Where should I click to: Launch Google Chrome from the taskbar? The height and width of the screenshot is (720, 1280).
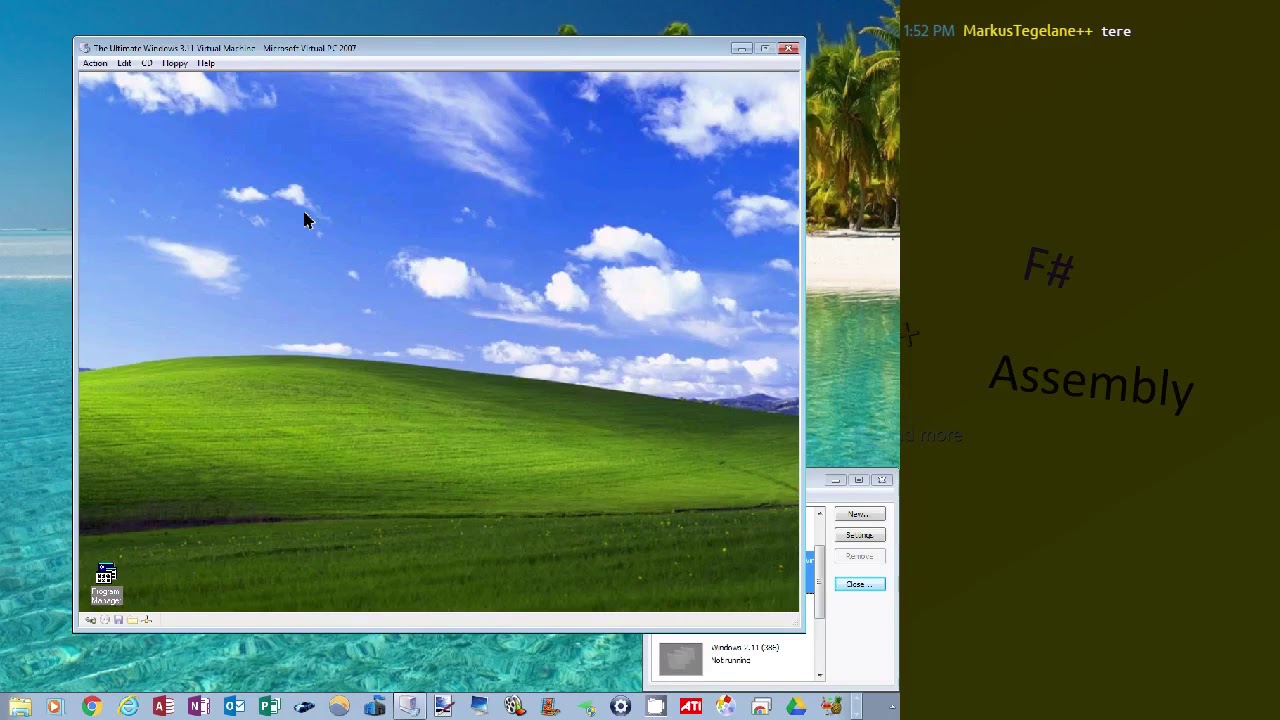click(x=91, y=707)
